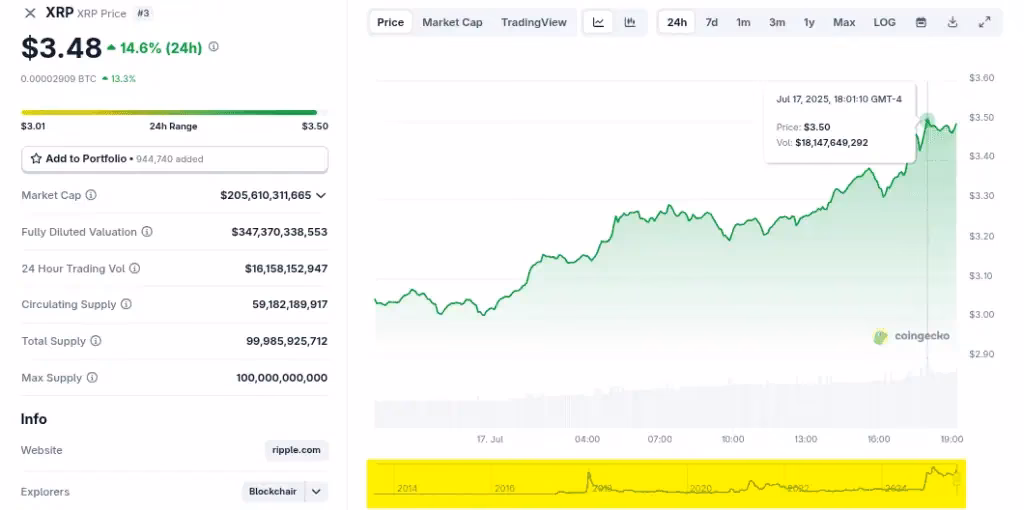Click info icon beside Market Cap
Screen dimensions: 1024x510
91,195
